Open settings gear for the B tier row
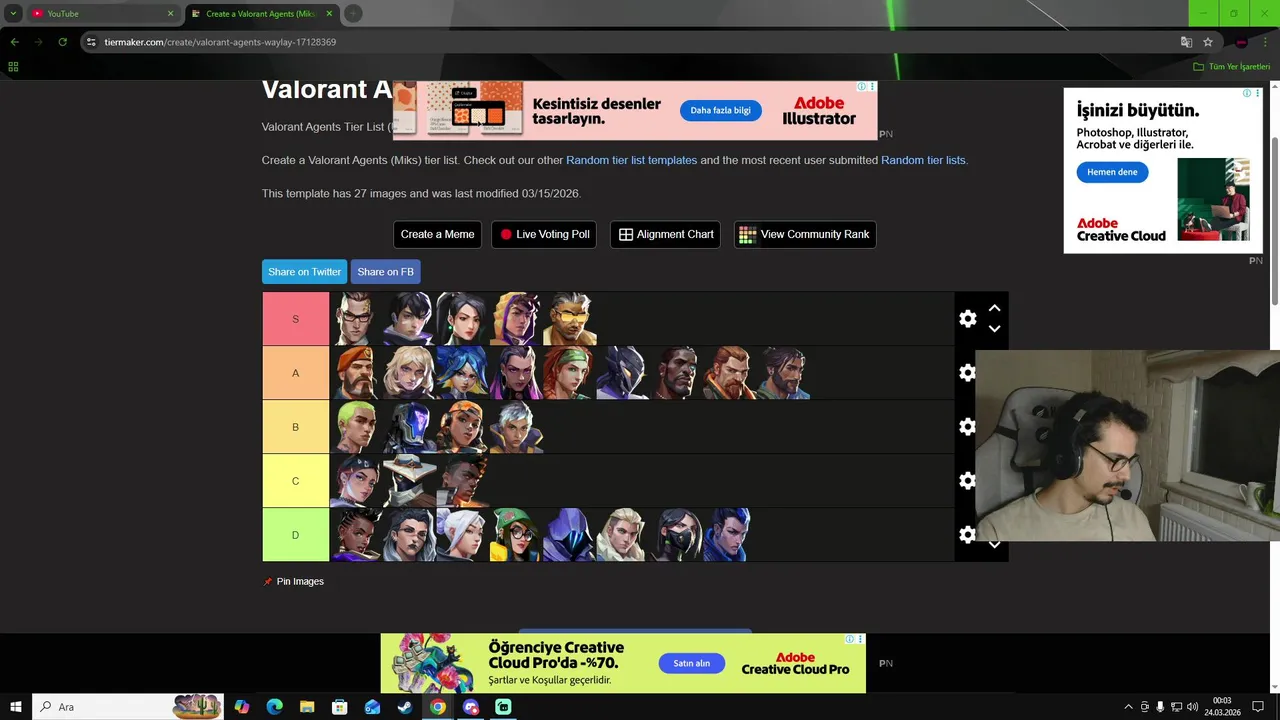This screenshot has width=1280, height=720. point(967,427)
